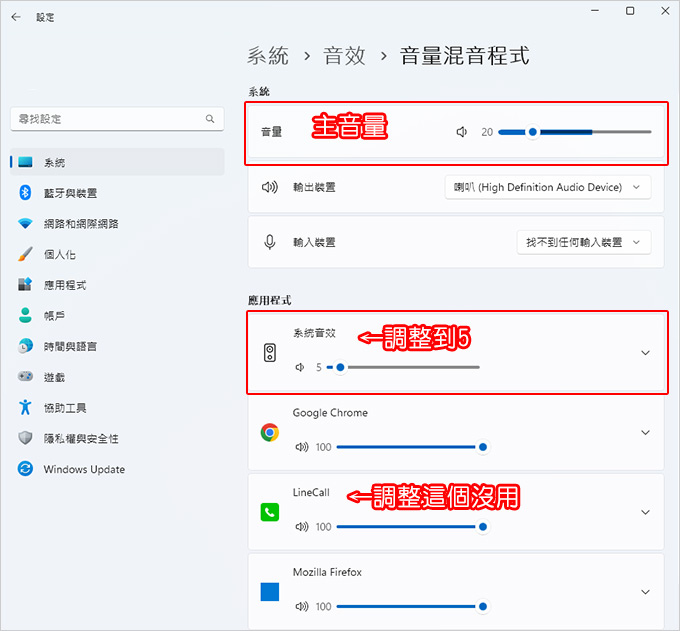Click the 應用程式 apps icon in sidebar
Viewport: 680px width, 631px height.
point(25,284)
